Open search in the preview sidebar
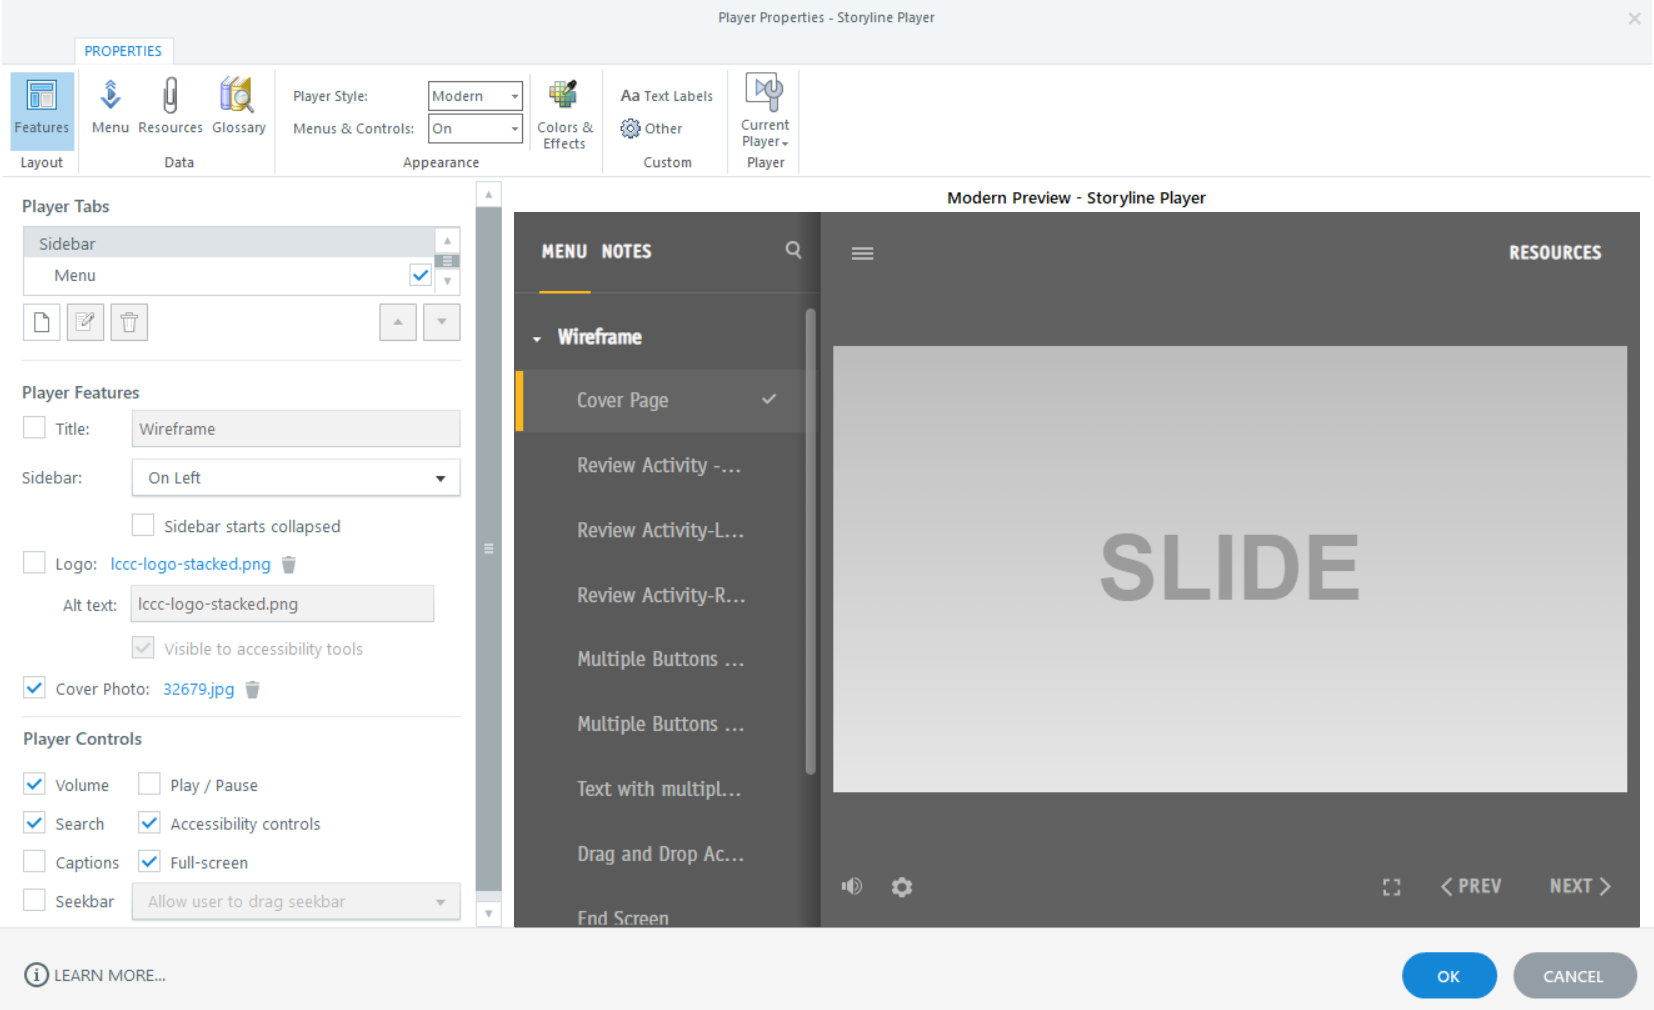 (x=792, y=251)
